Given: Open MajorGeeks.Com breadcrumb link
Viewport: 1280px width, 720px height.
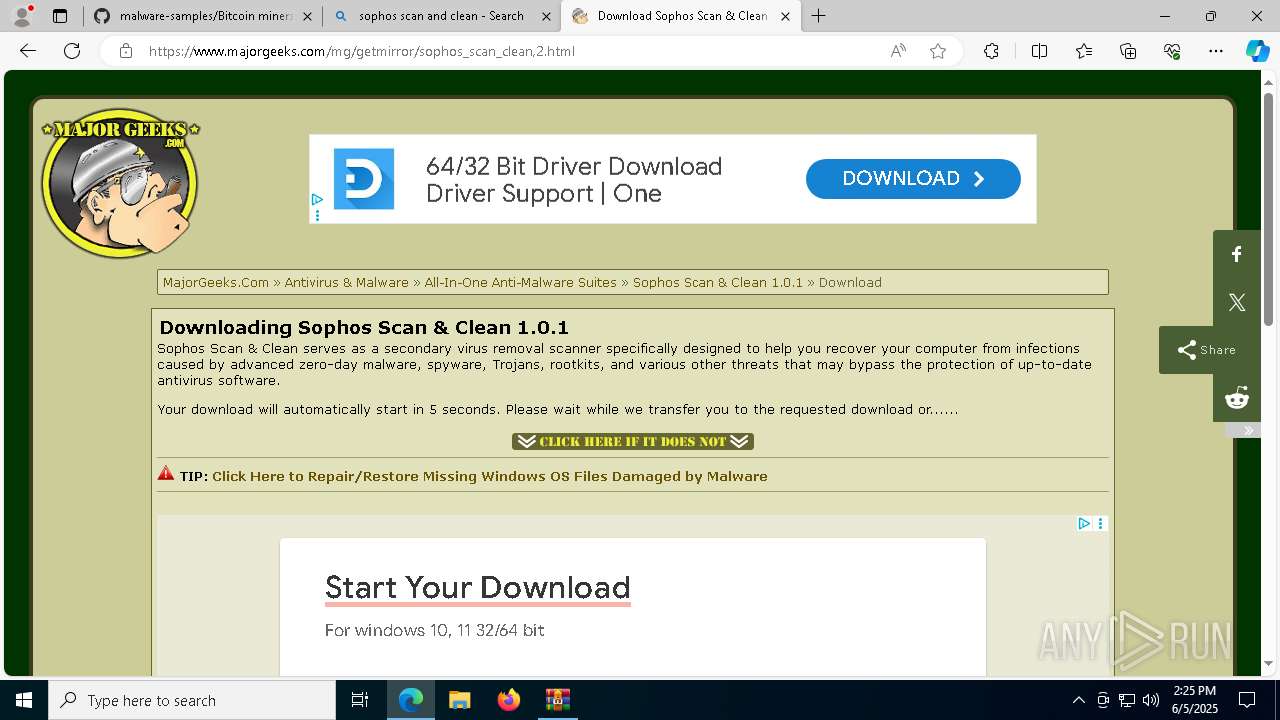Looking at the screenshot, I should click(x=216, y=282).
